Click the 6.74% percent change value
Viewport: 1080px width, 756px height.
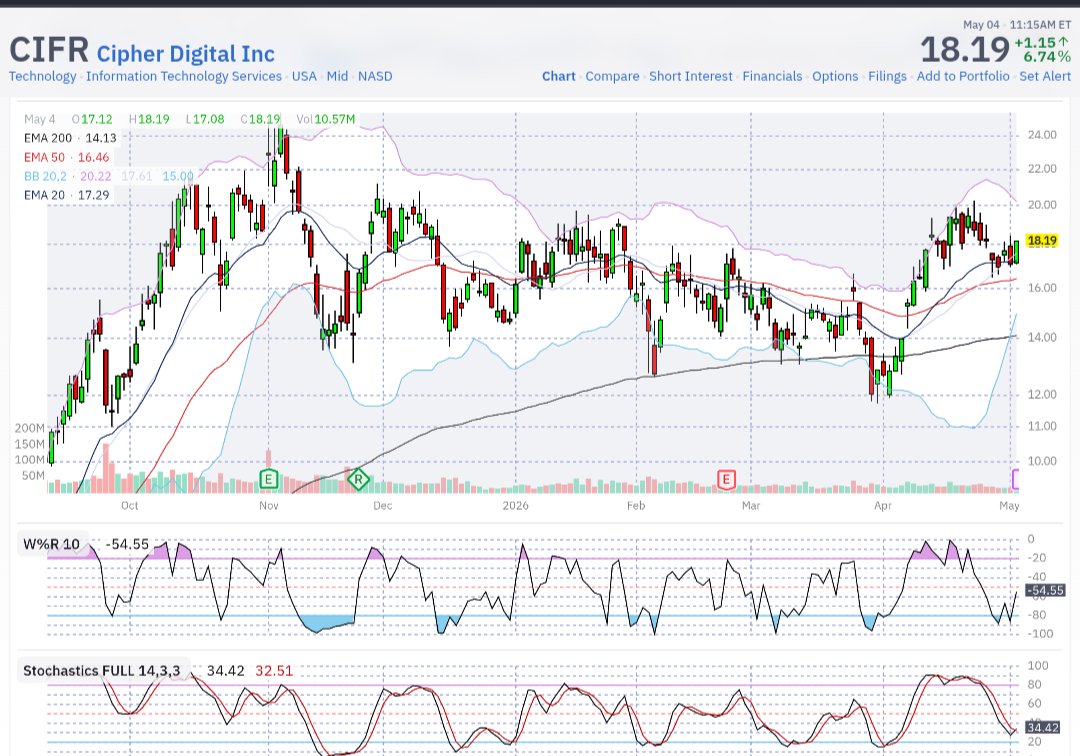click(1047, 57)
